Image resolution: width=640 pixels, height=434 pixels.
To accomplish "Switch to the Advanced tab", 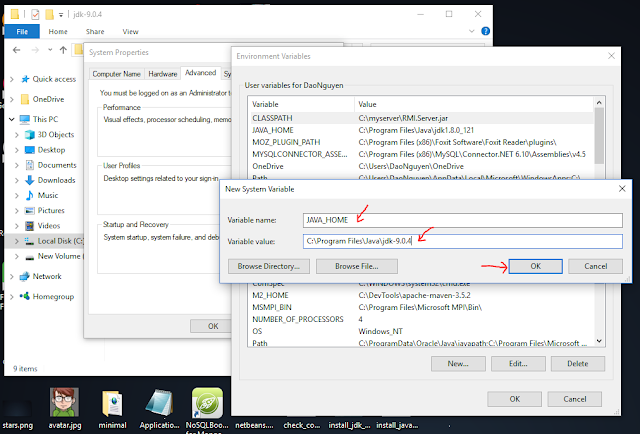I will [x=200, y=73].
